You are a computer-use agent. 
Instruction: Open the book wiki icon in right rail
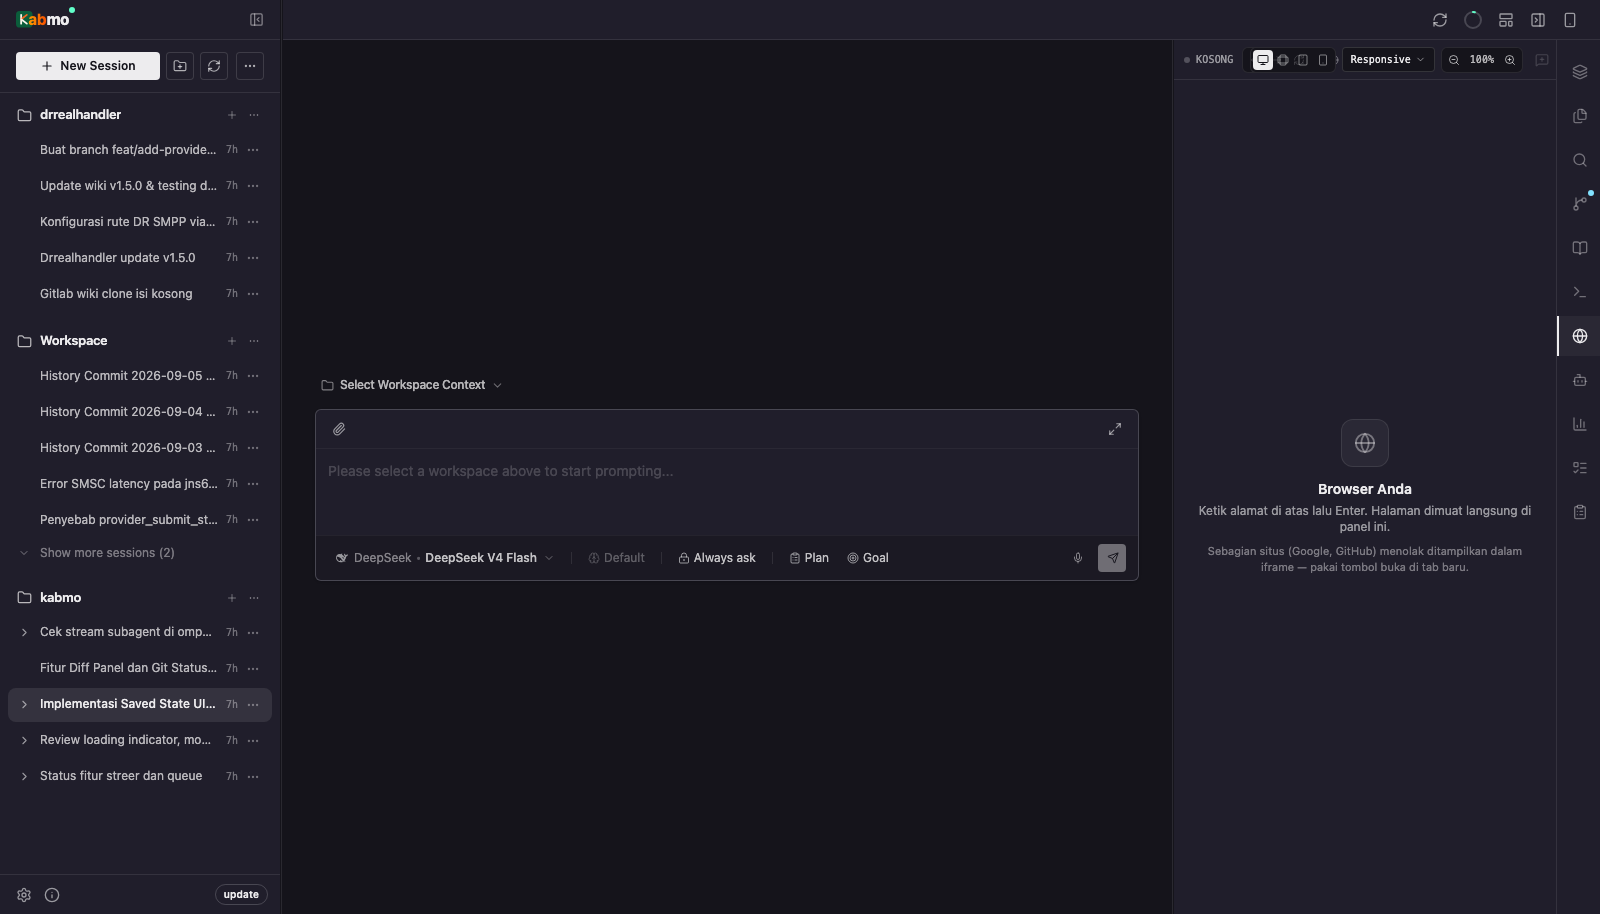[x=1580, y=248]
